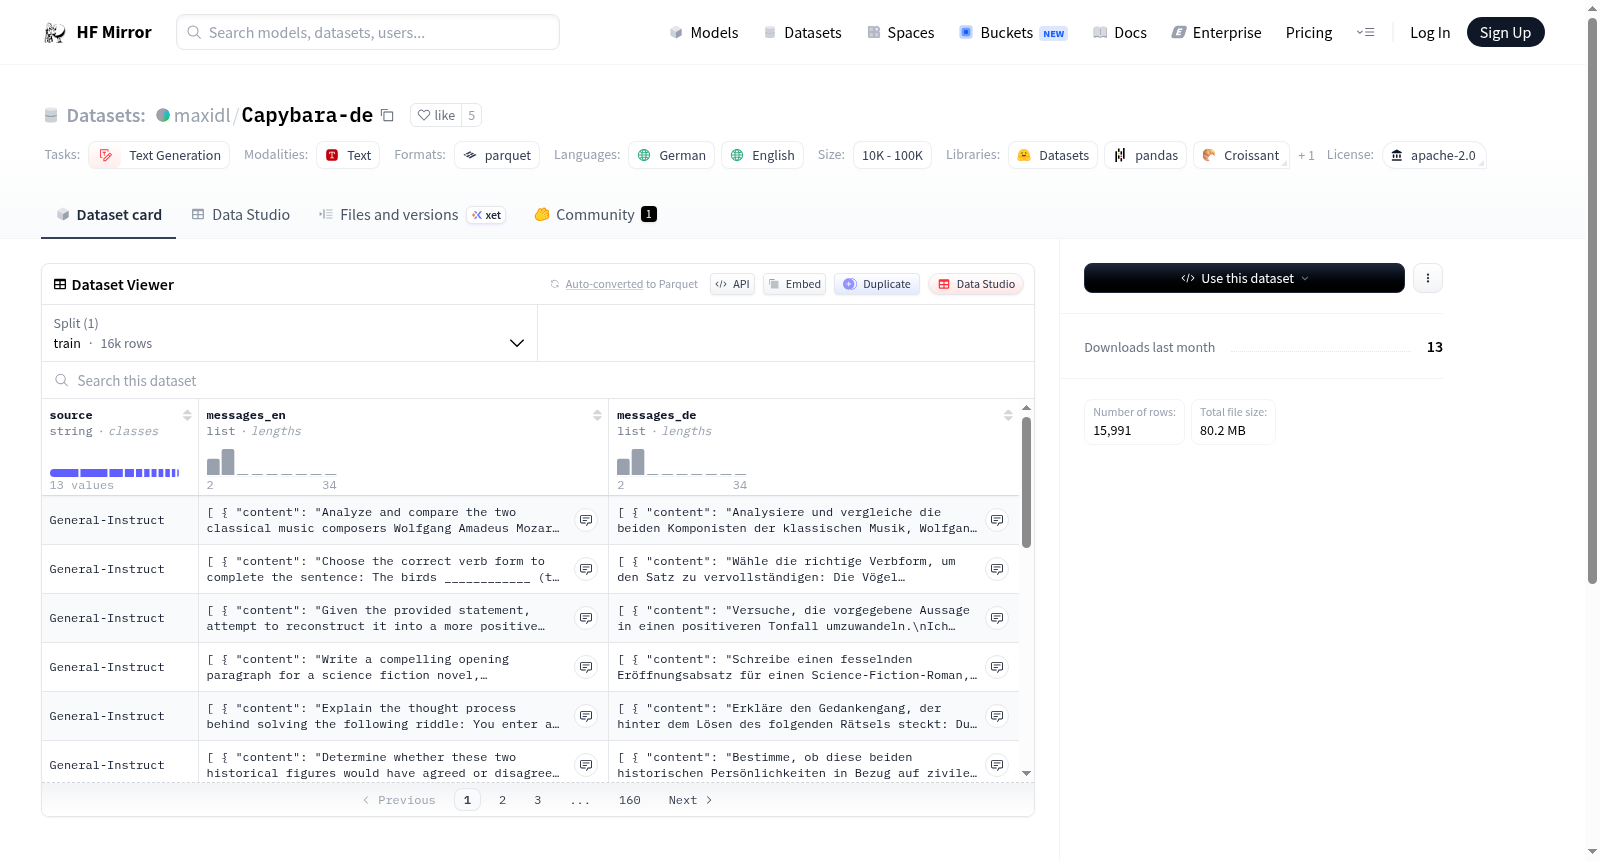Click the Croissant library tag

tap(1241, 155)
